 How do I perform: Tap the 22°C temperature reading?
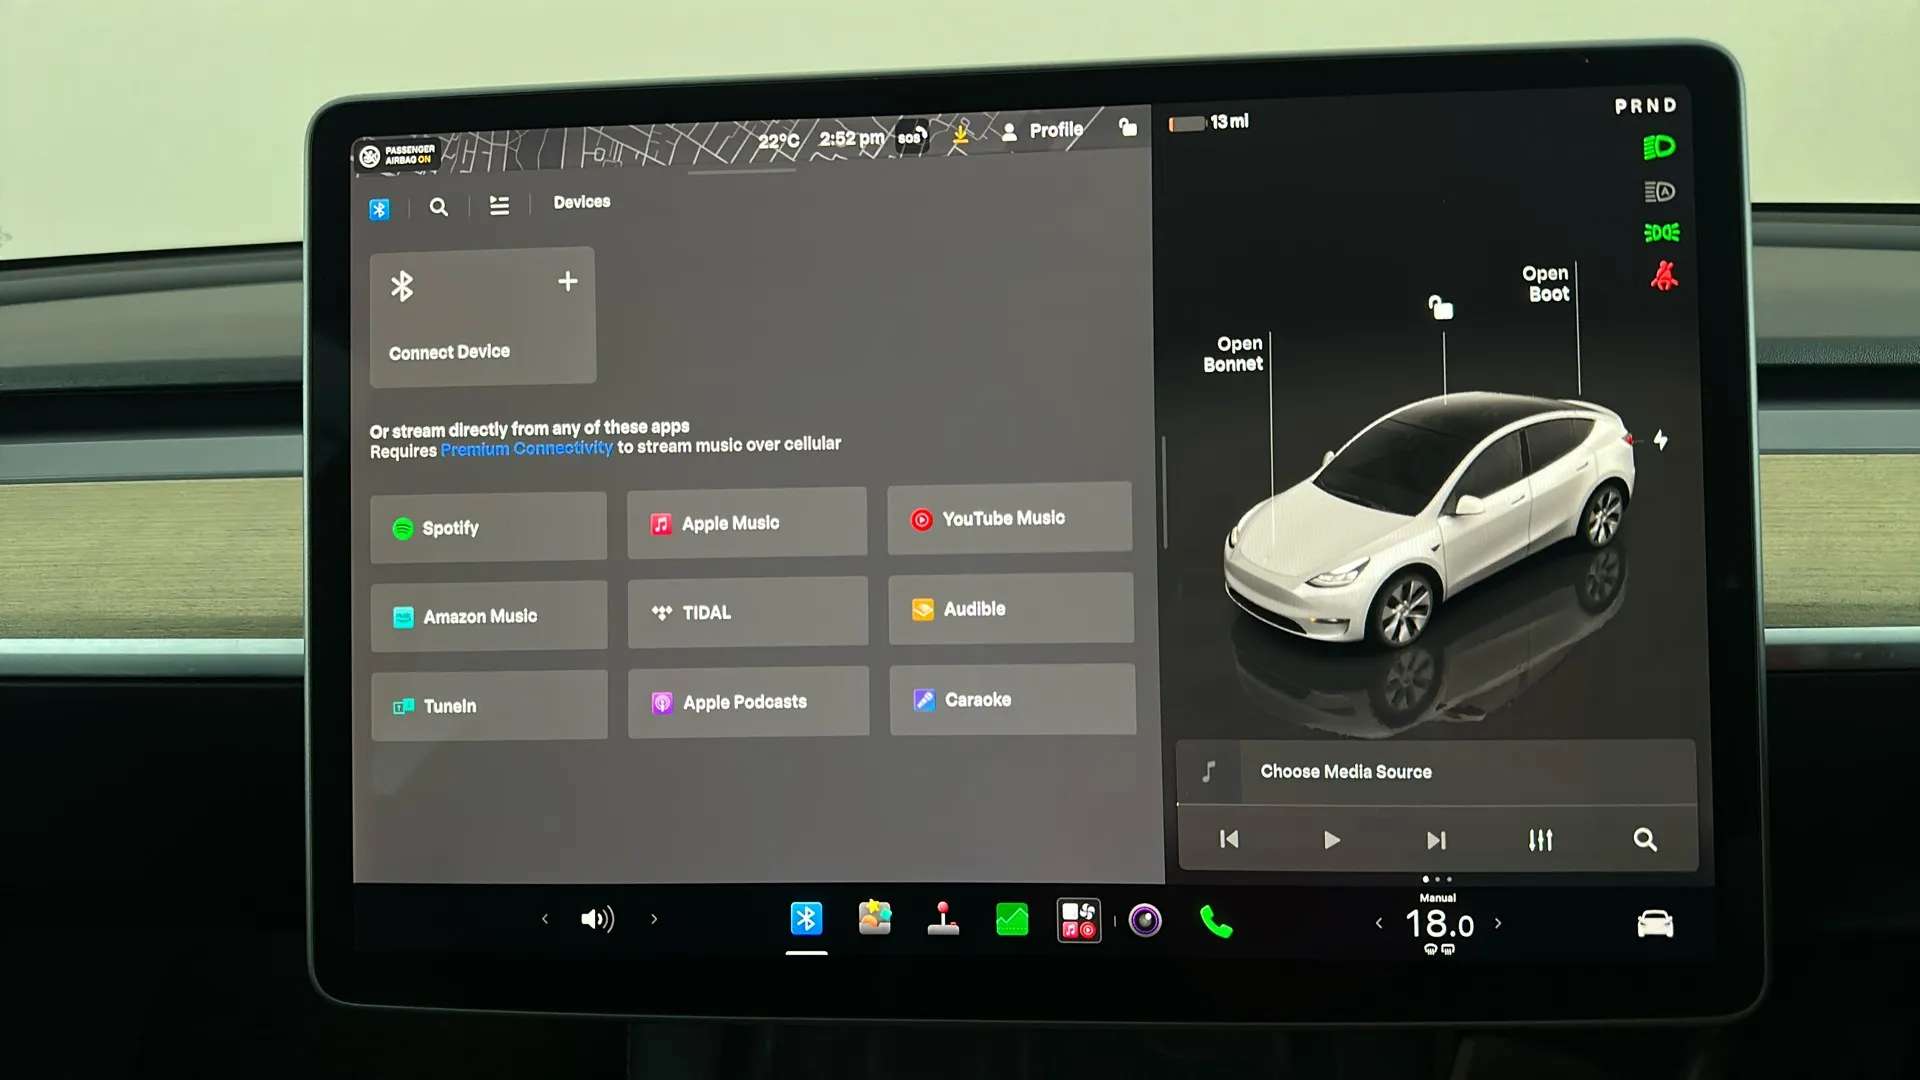[778, 141]
